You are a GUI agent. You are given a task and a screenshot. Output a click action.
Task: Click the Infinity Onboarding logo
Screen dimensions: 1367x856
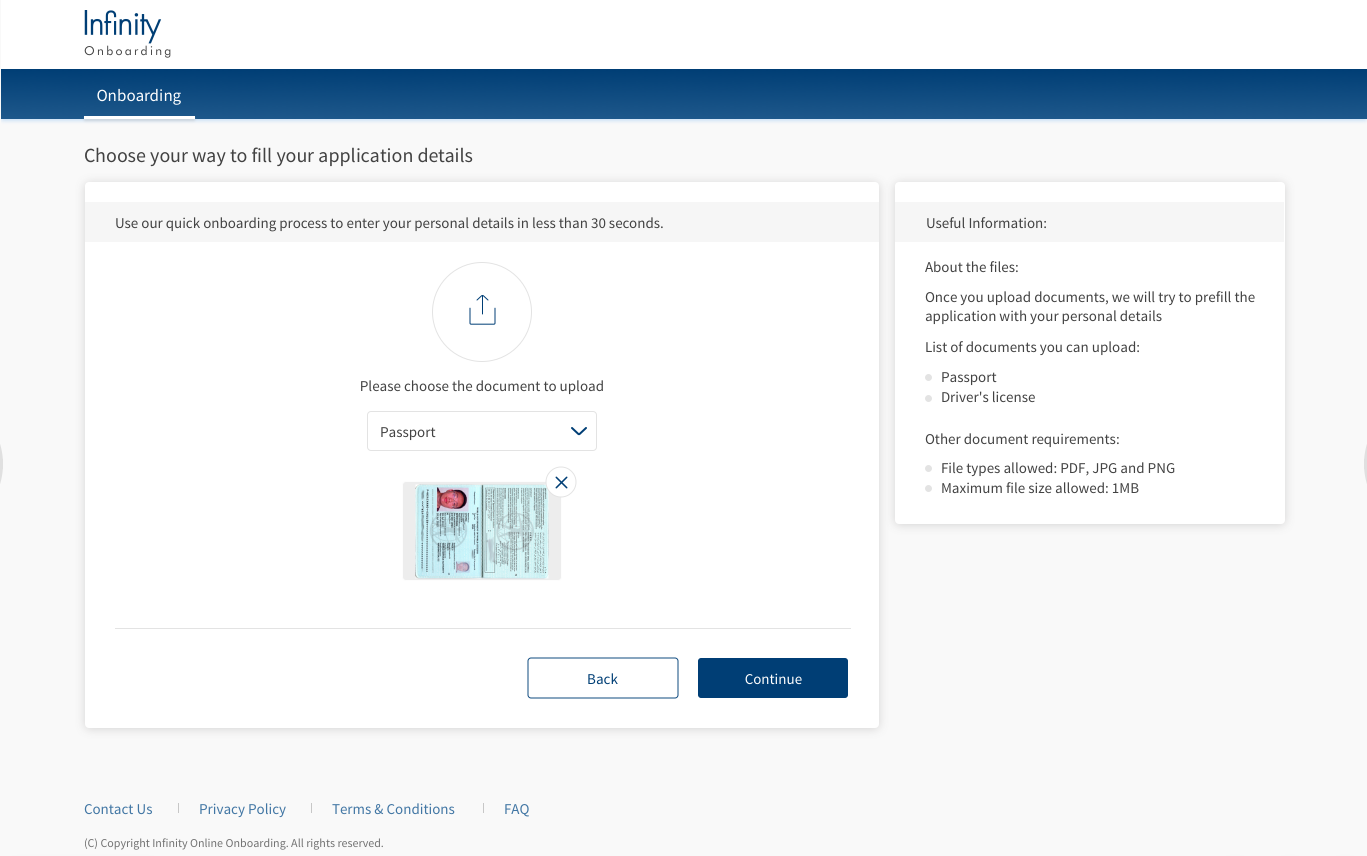click(127, 34)
